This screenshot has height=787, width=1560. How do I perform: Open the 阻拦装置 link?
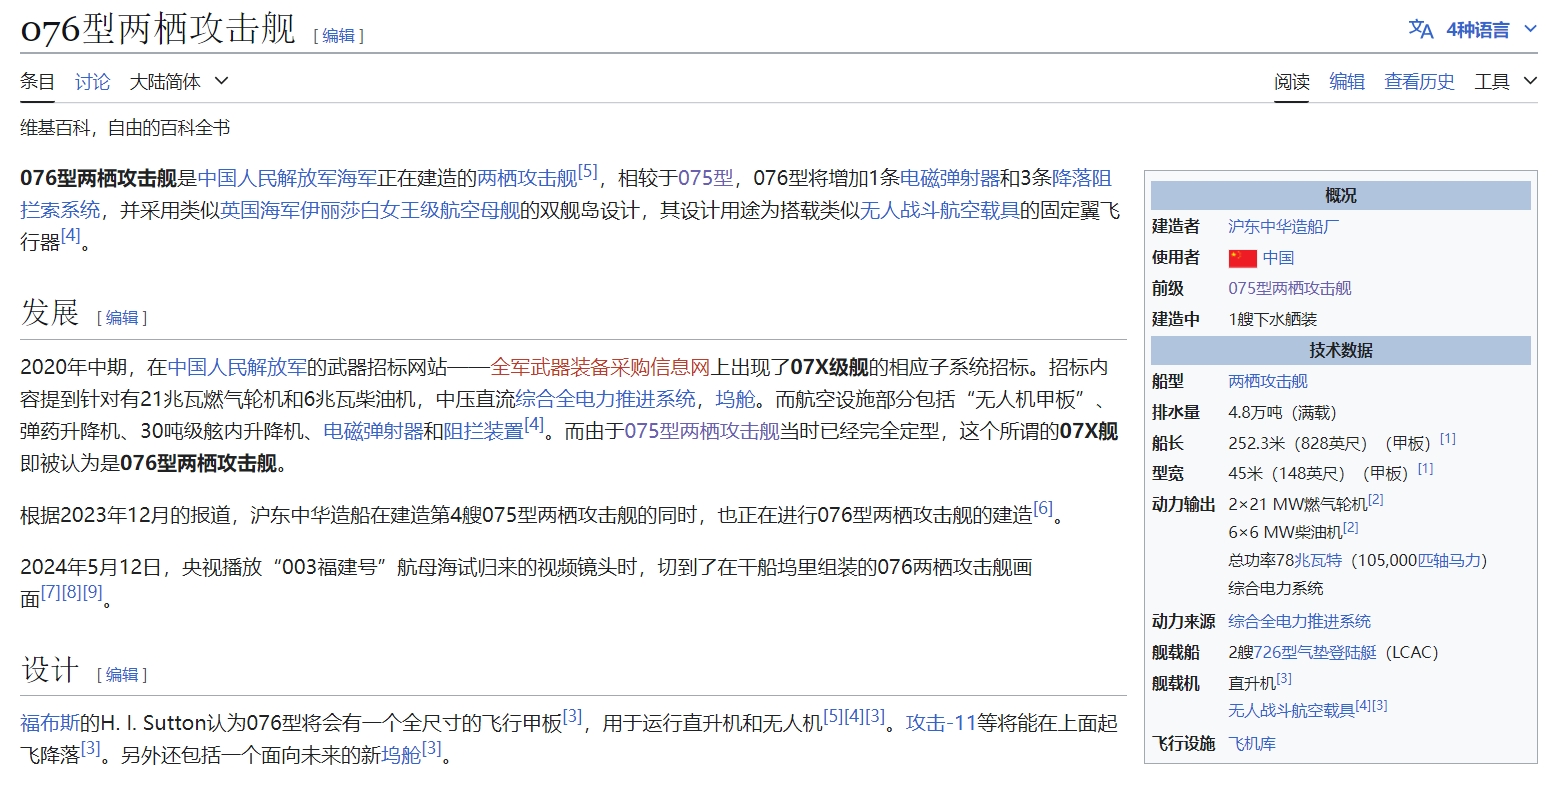coord(483,432)
